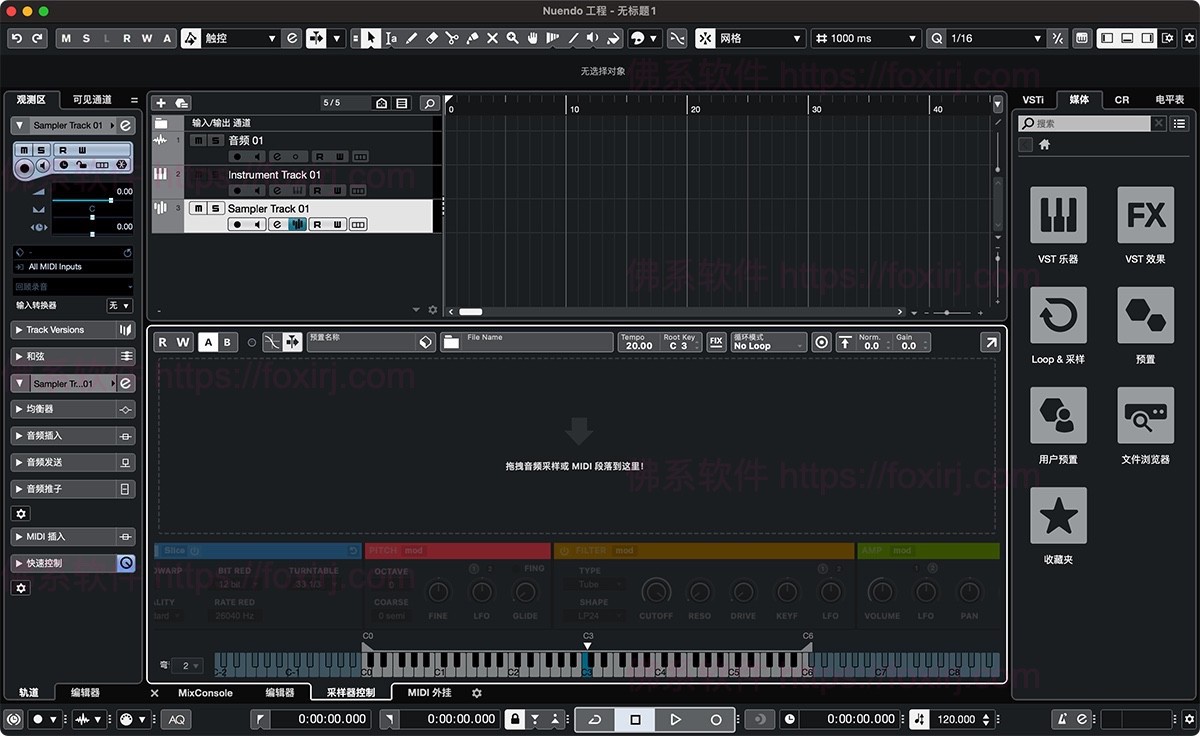
Task: Select the Object Selection arrow tool
Action: click(370, 38)
